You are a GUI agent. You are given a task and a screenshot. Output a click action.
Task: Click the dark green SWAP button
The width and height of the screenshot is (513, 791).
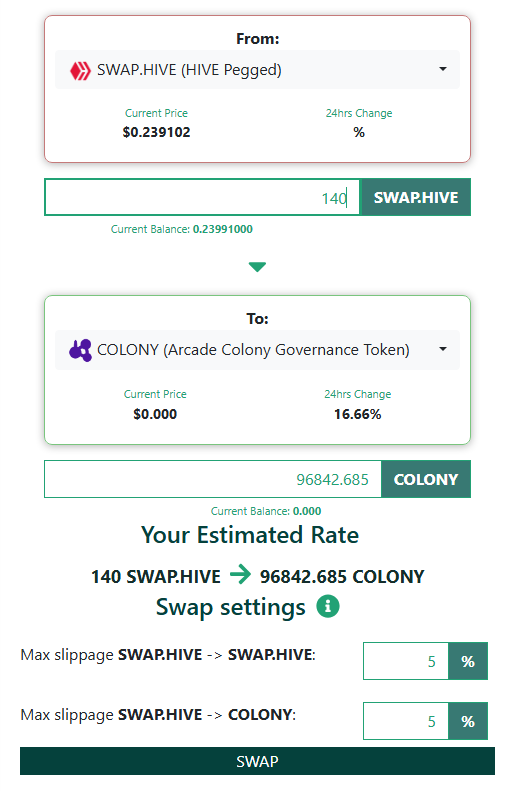[257, 761]
